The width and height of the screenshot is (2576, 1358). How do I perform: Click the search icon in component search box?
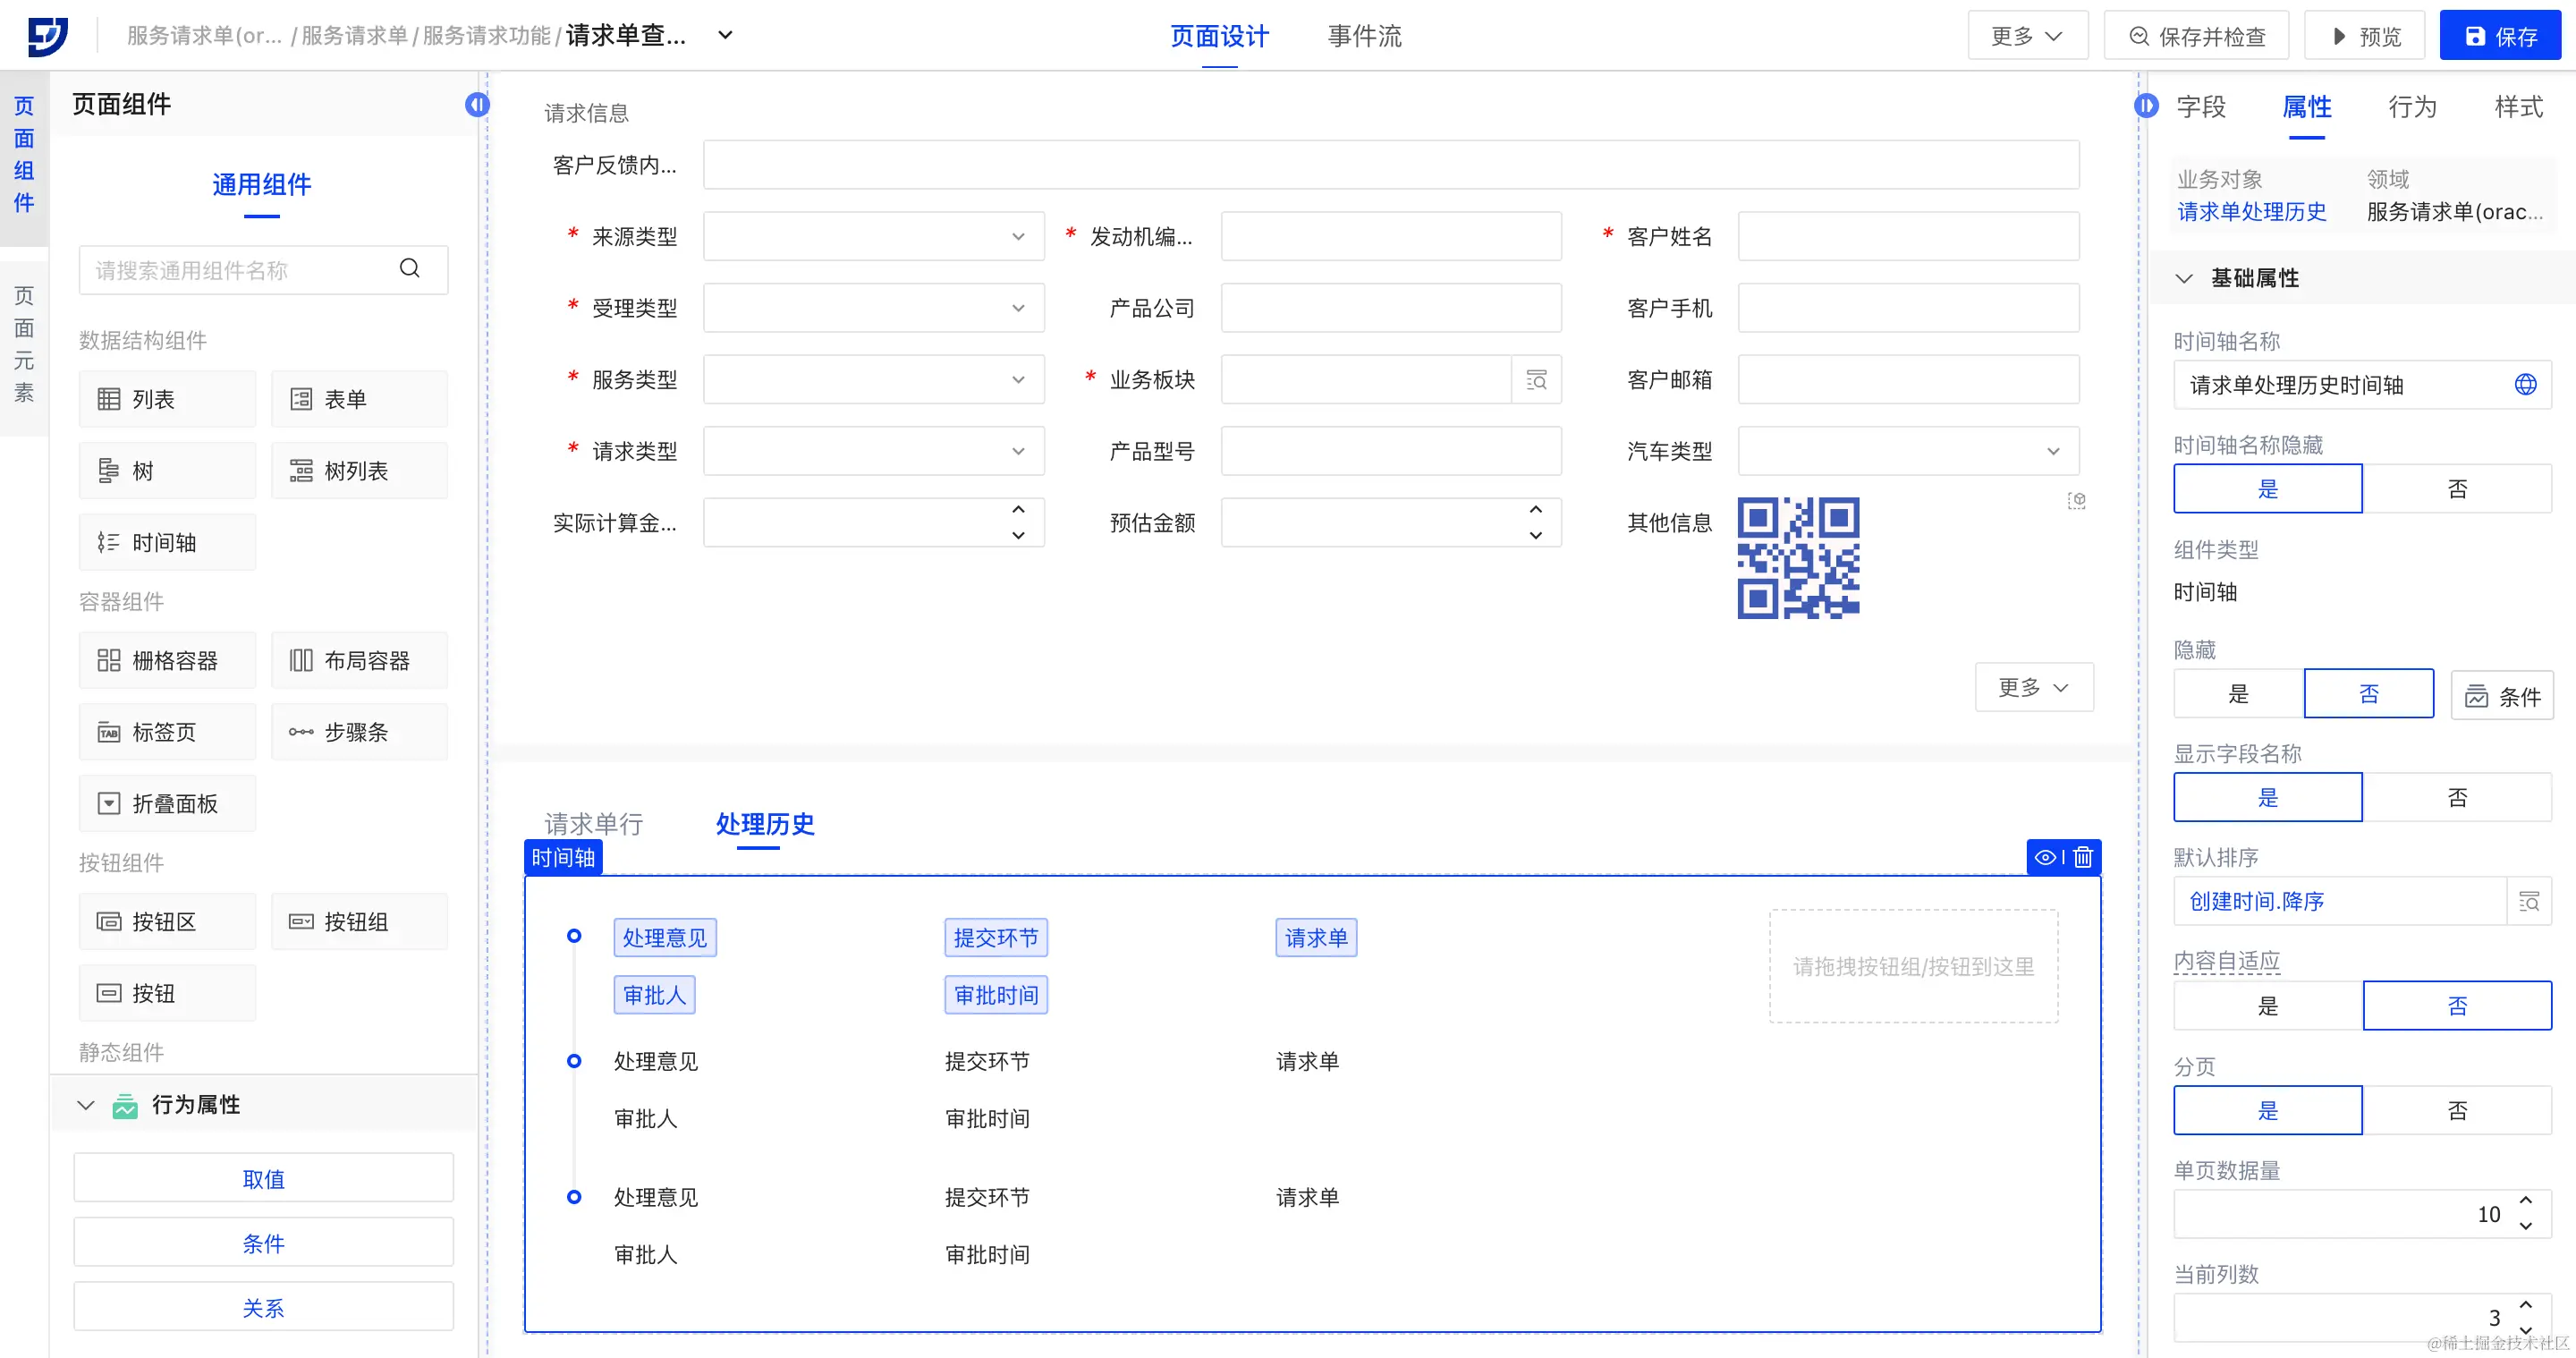pos(409,268)
